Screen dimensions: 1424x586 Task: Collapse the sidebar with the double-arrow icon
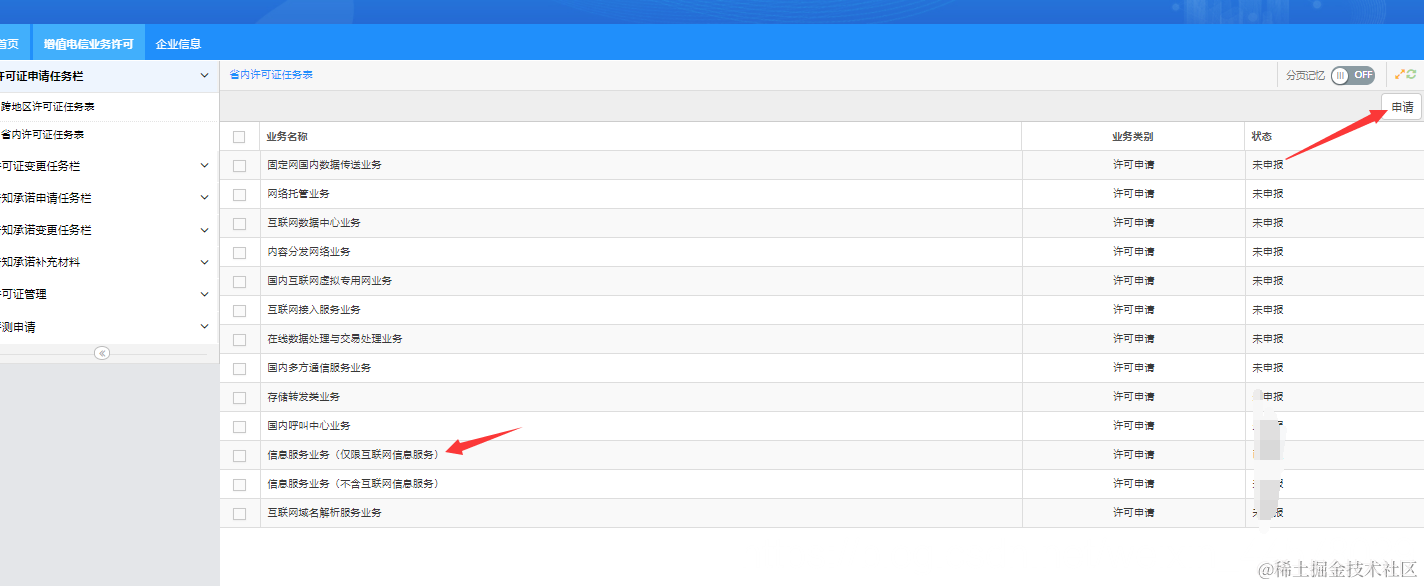(102, 353)
